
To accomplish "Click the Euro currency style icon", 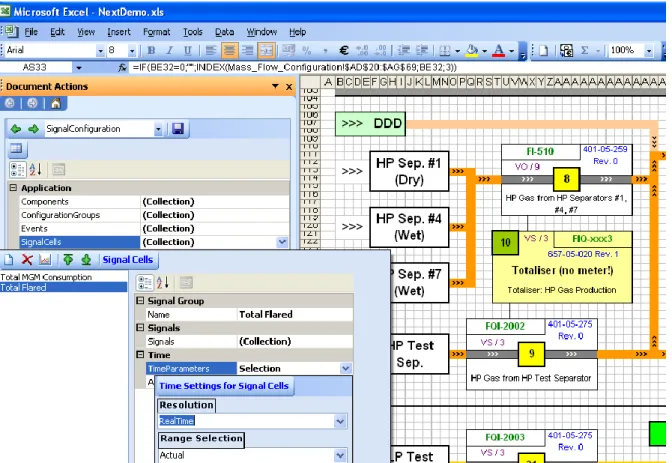I will pos(343,51).
